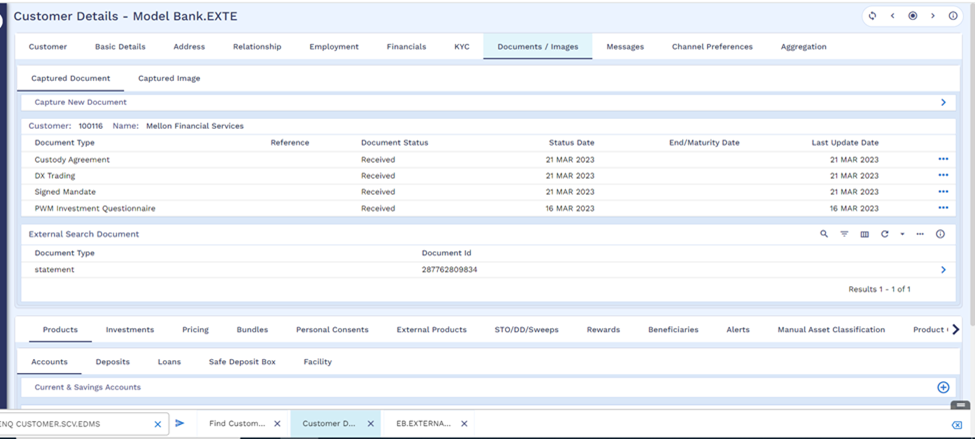This screenshot has width=975, height=439.
Task: Close the Find Customer bottom tab
Action: [x=277, y=424]
